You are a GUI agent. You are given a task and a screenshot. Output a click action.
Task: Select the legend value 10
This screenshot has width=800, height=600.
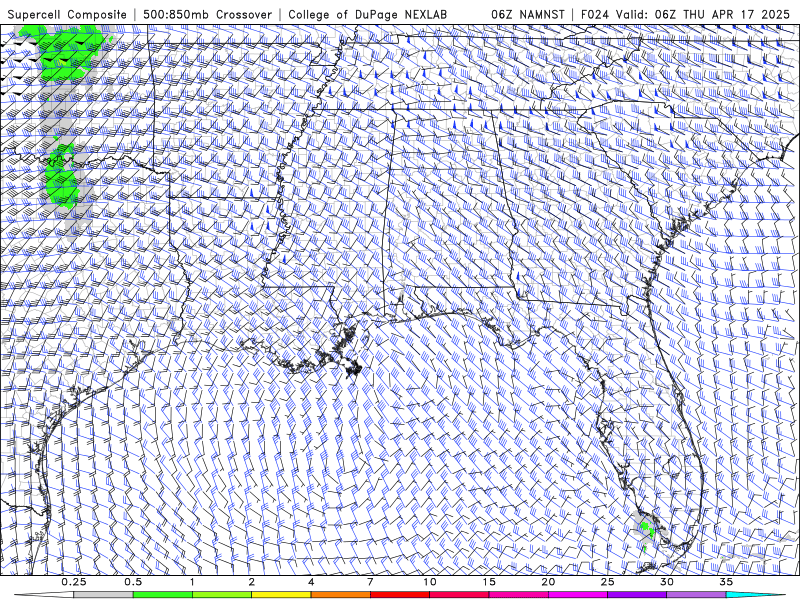click(430, 582)
